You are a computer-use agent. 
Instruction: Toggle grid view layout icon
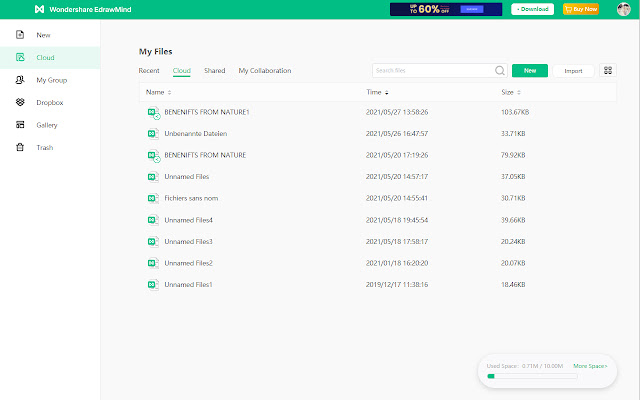point(608,71)
